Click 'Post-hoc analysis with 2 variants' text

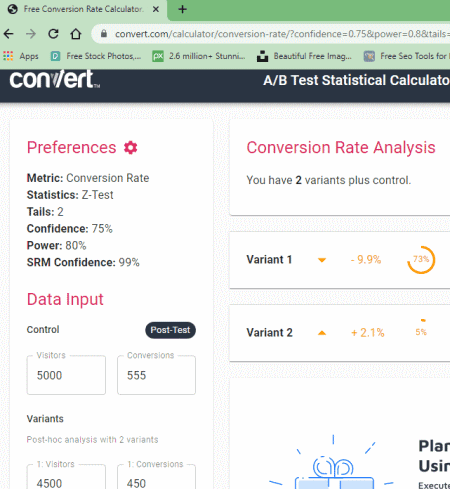pos(92,440)
